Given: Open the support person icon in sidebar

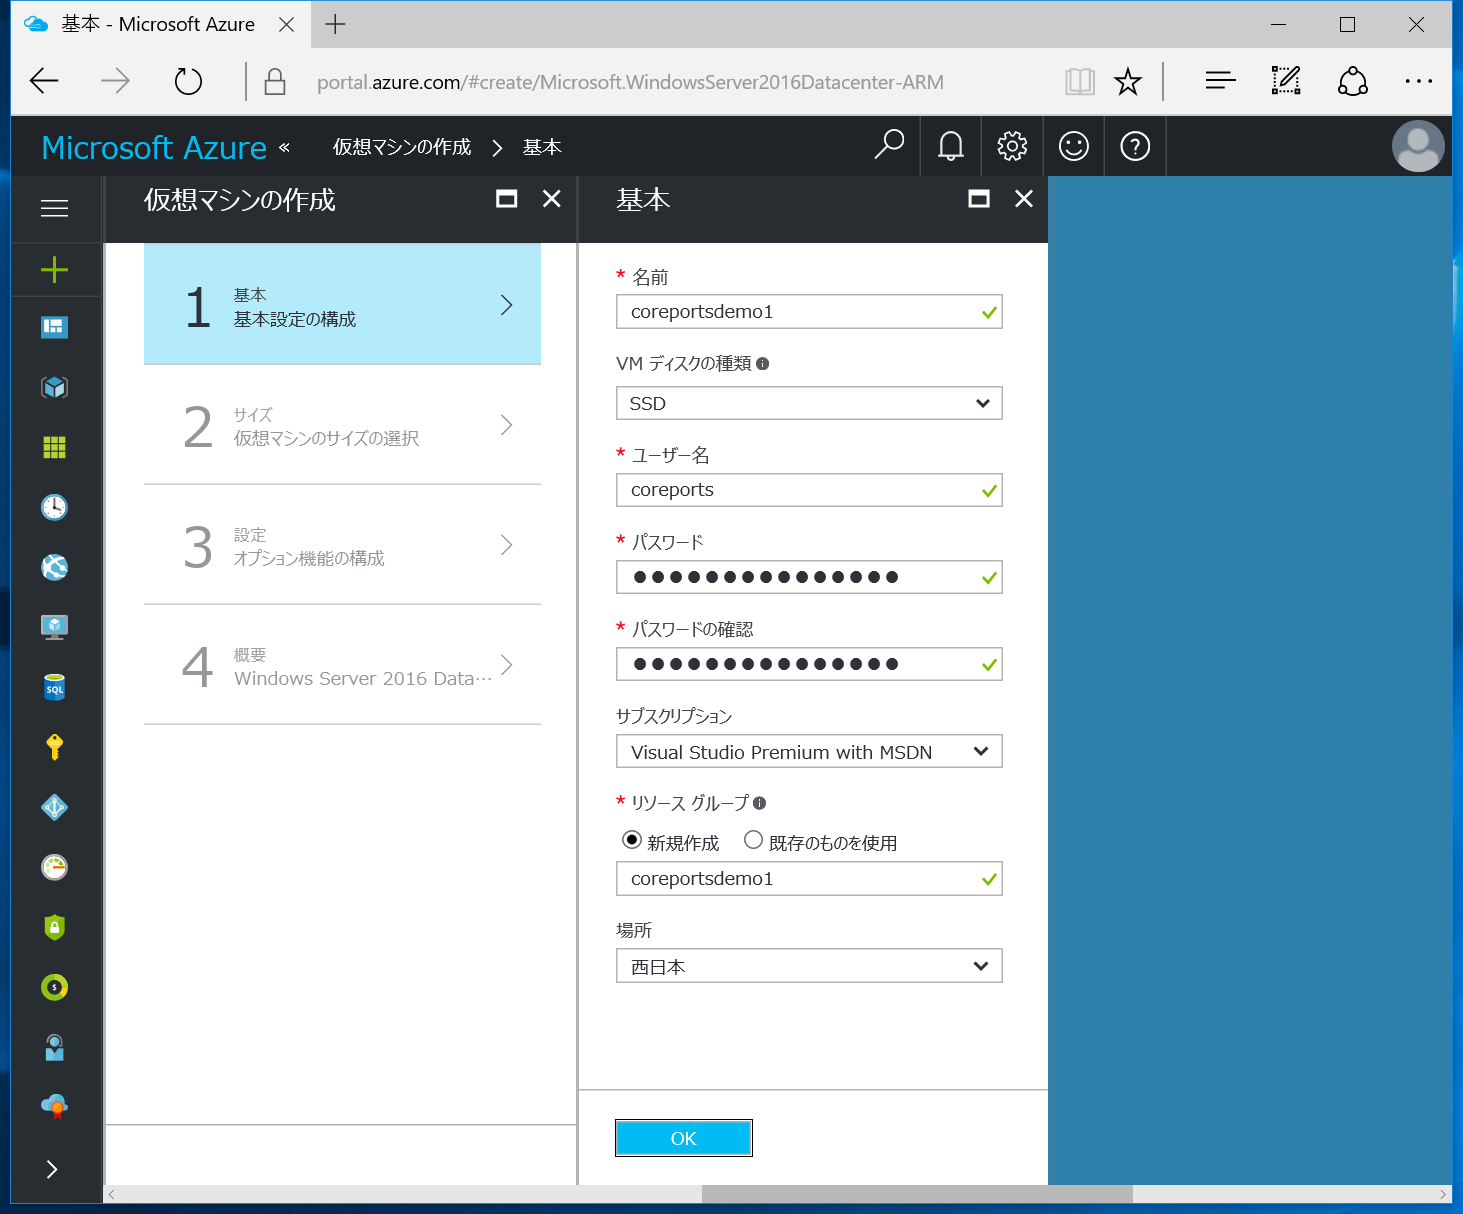Looking at the screenshot, I should point(54,1047).
